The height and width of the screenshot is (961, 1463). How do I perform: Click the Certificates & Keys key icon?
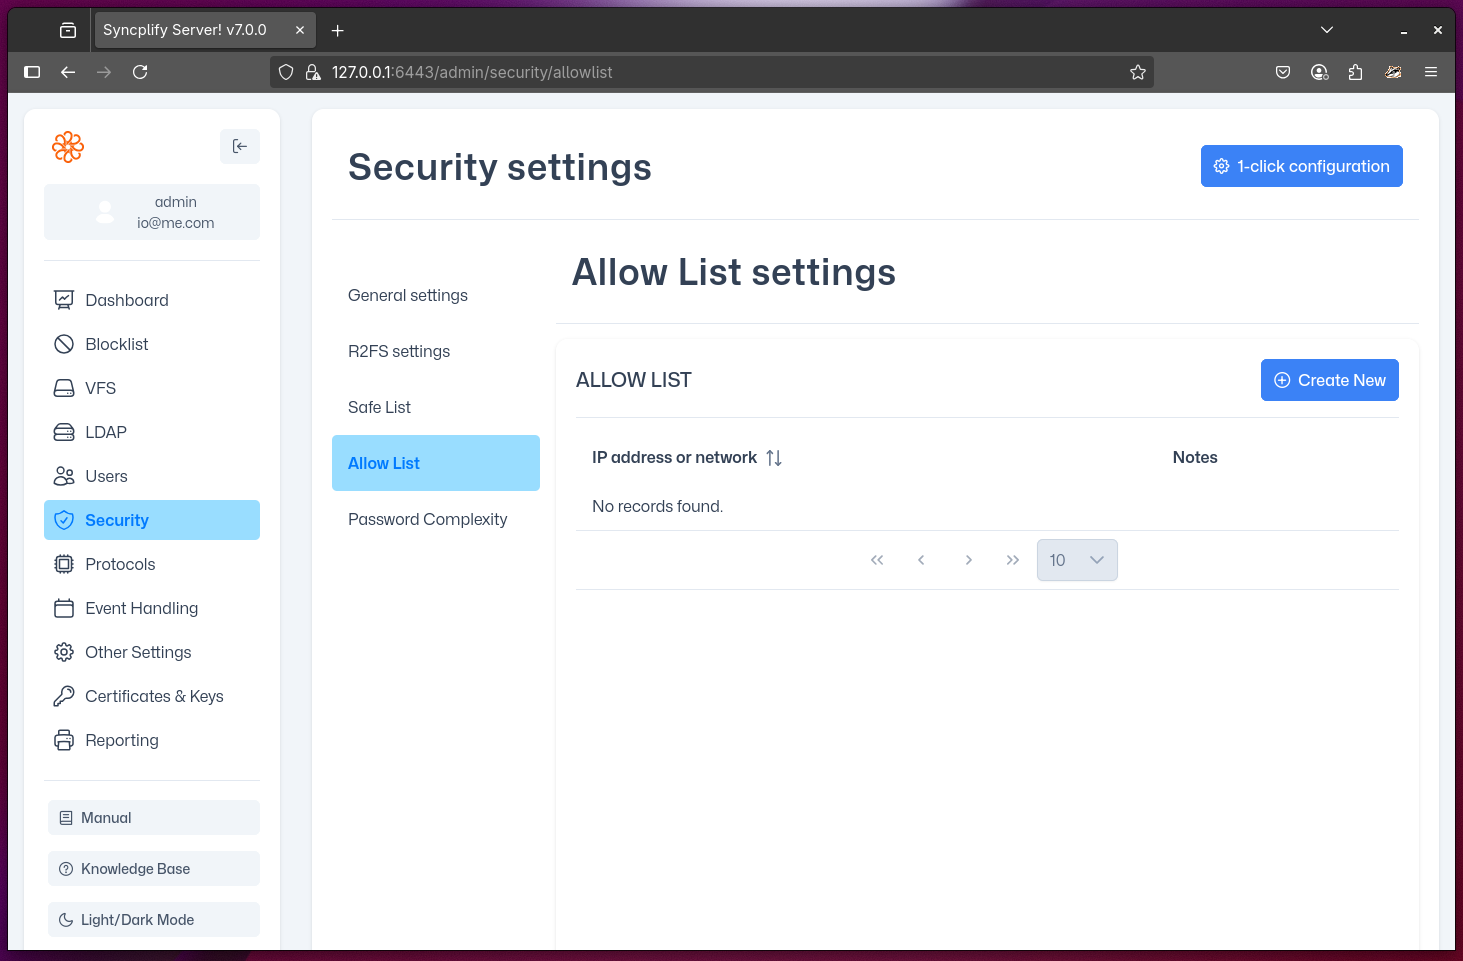(64, 696)
